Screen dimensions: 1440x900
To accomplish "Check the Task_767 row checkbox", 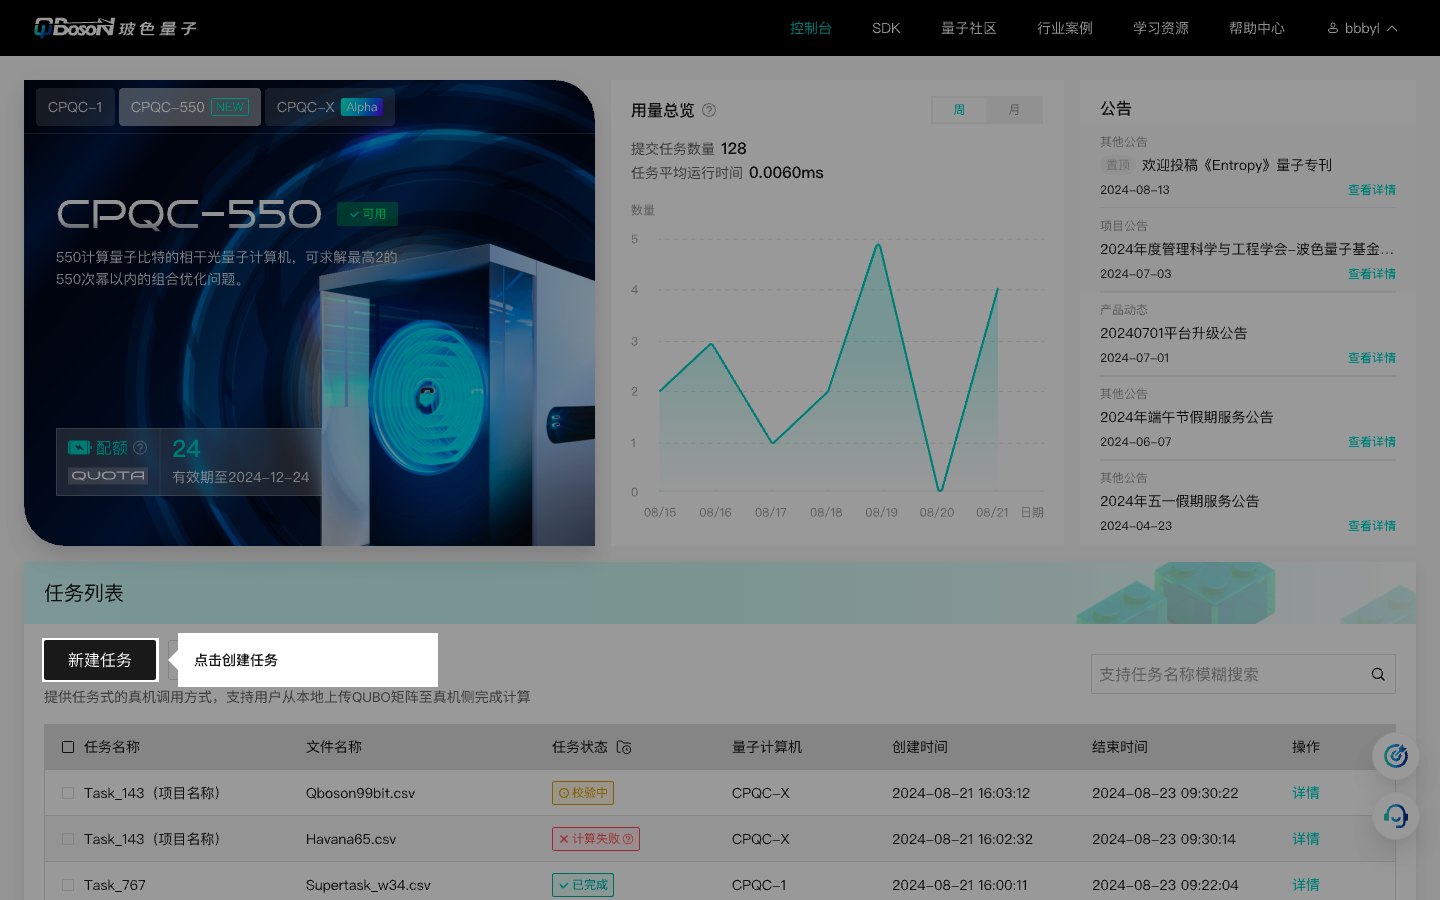I will tap(68, 885).
